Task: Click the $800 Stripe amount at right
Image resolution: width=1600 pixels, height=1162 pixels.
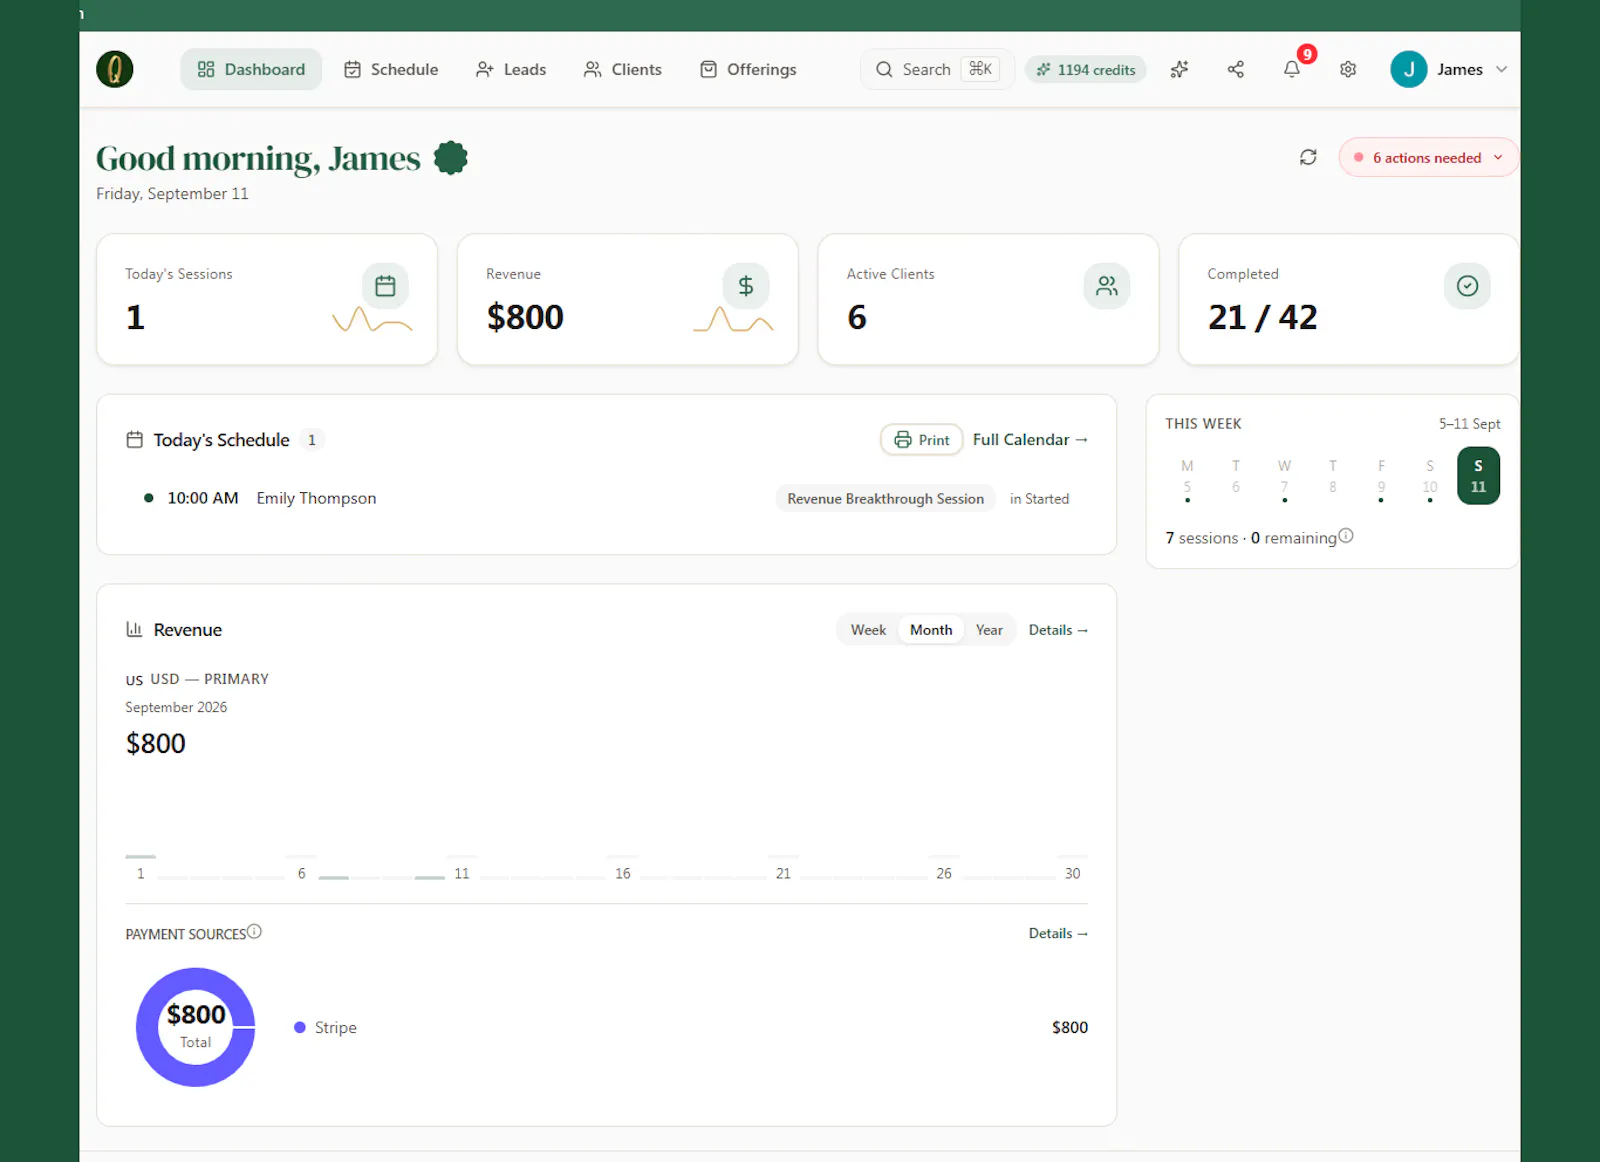Action: 1070,1027
